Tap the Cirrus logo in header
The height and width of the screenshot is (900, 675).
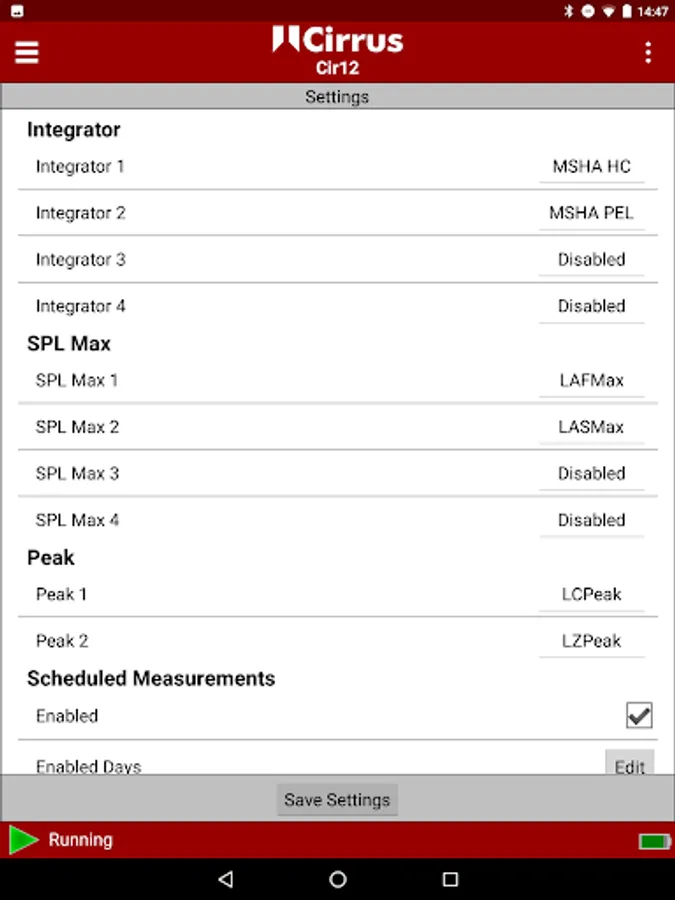click(x=337, y=41)
